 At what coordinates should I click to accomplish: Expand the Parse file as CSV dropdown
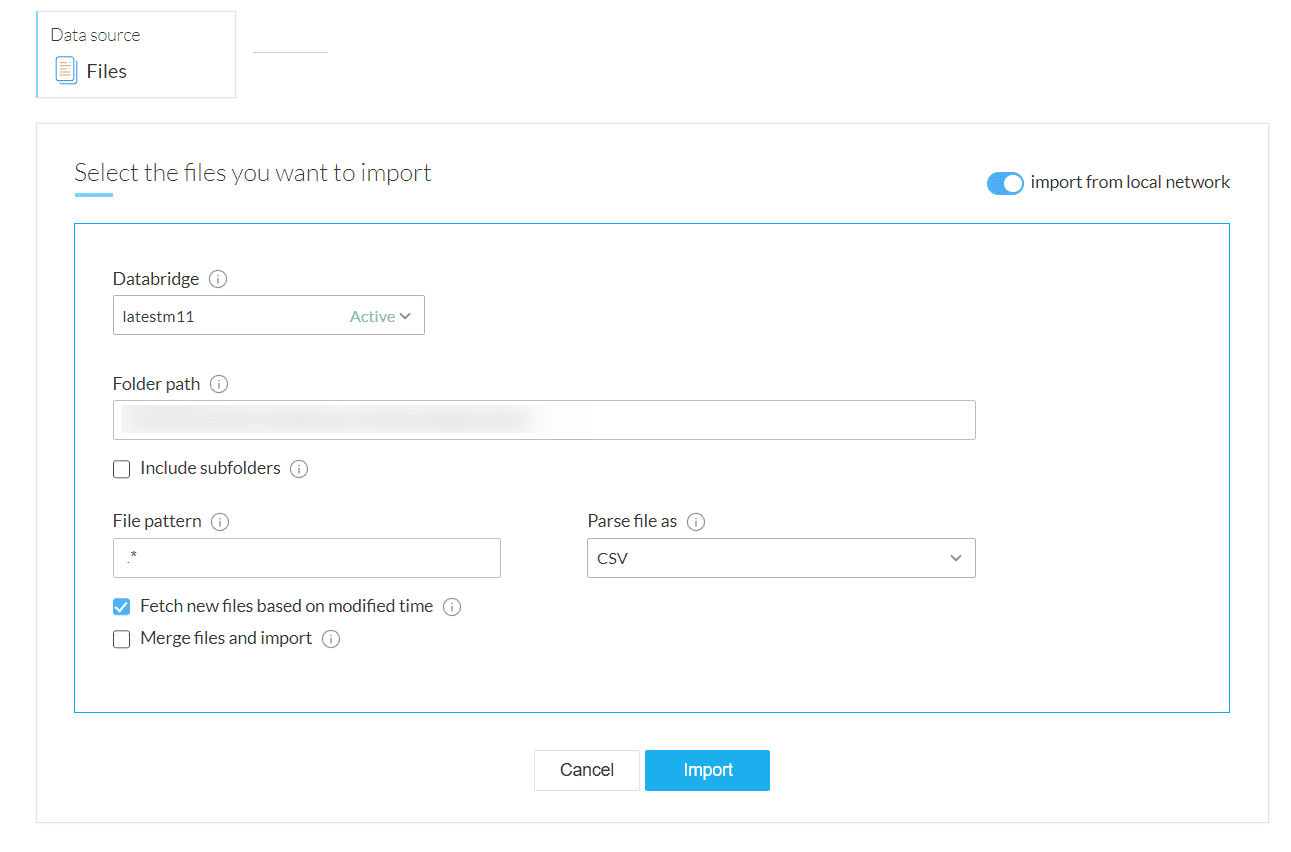tap(780, 558)
